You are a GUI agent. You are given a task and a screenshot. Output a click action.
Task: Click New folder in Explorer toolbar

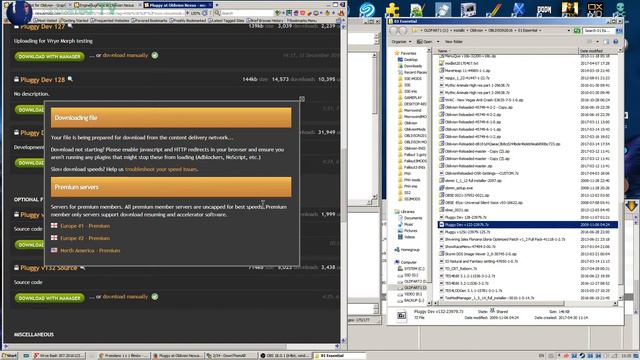pos(453,42)
